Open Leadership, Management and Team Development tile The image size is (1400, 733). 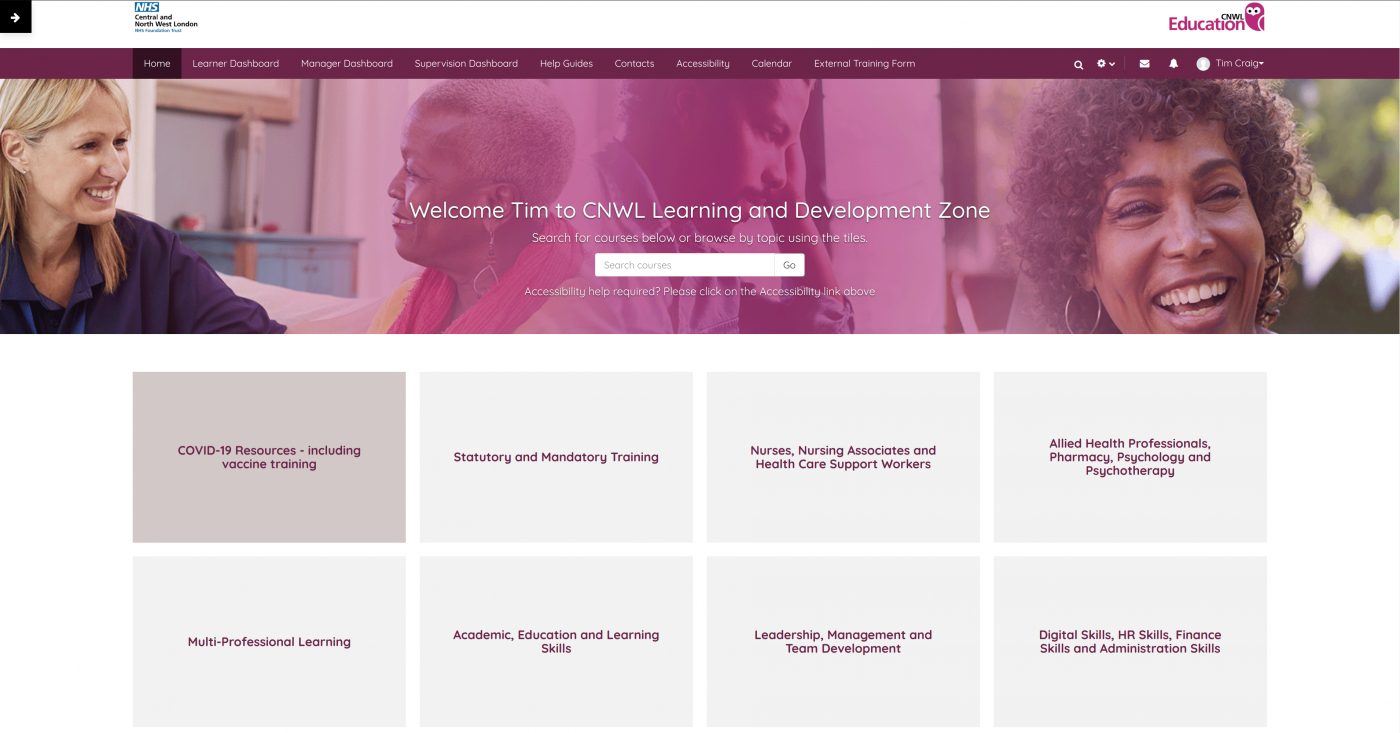[843, 642]
